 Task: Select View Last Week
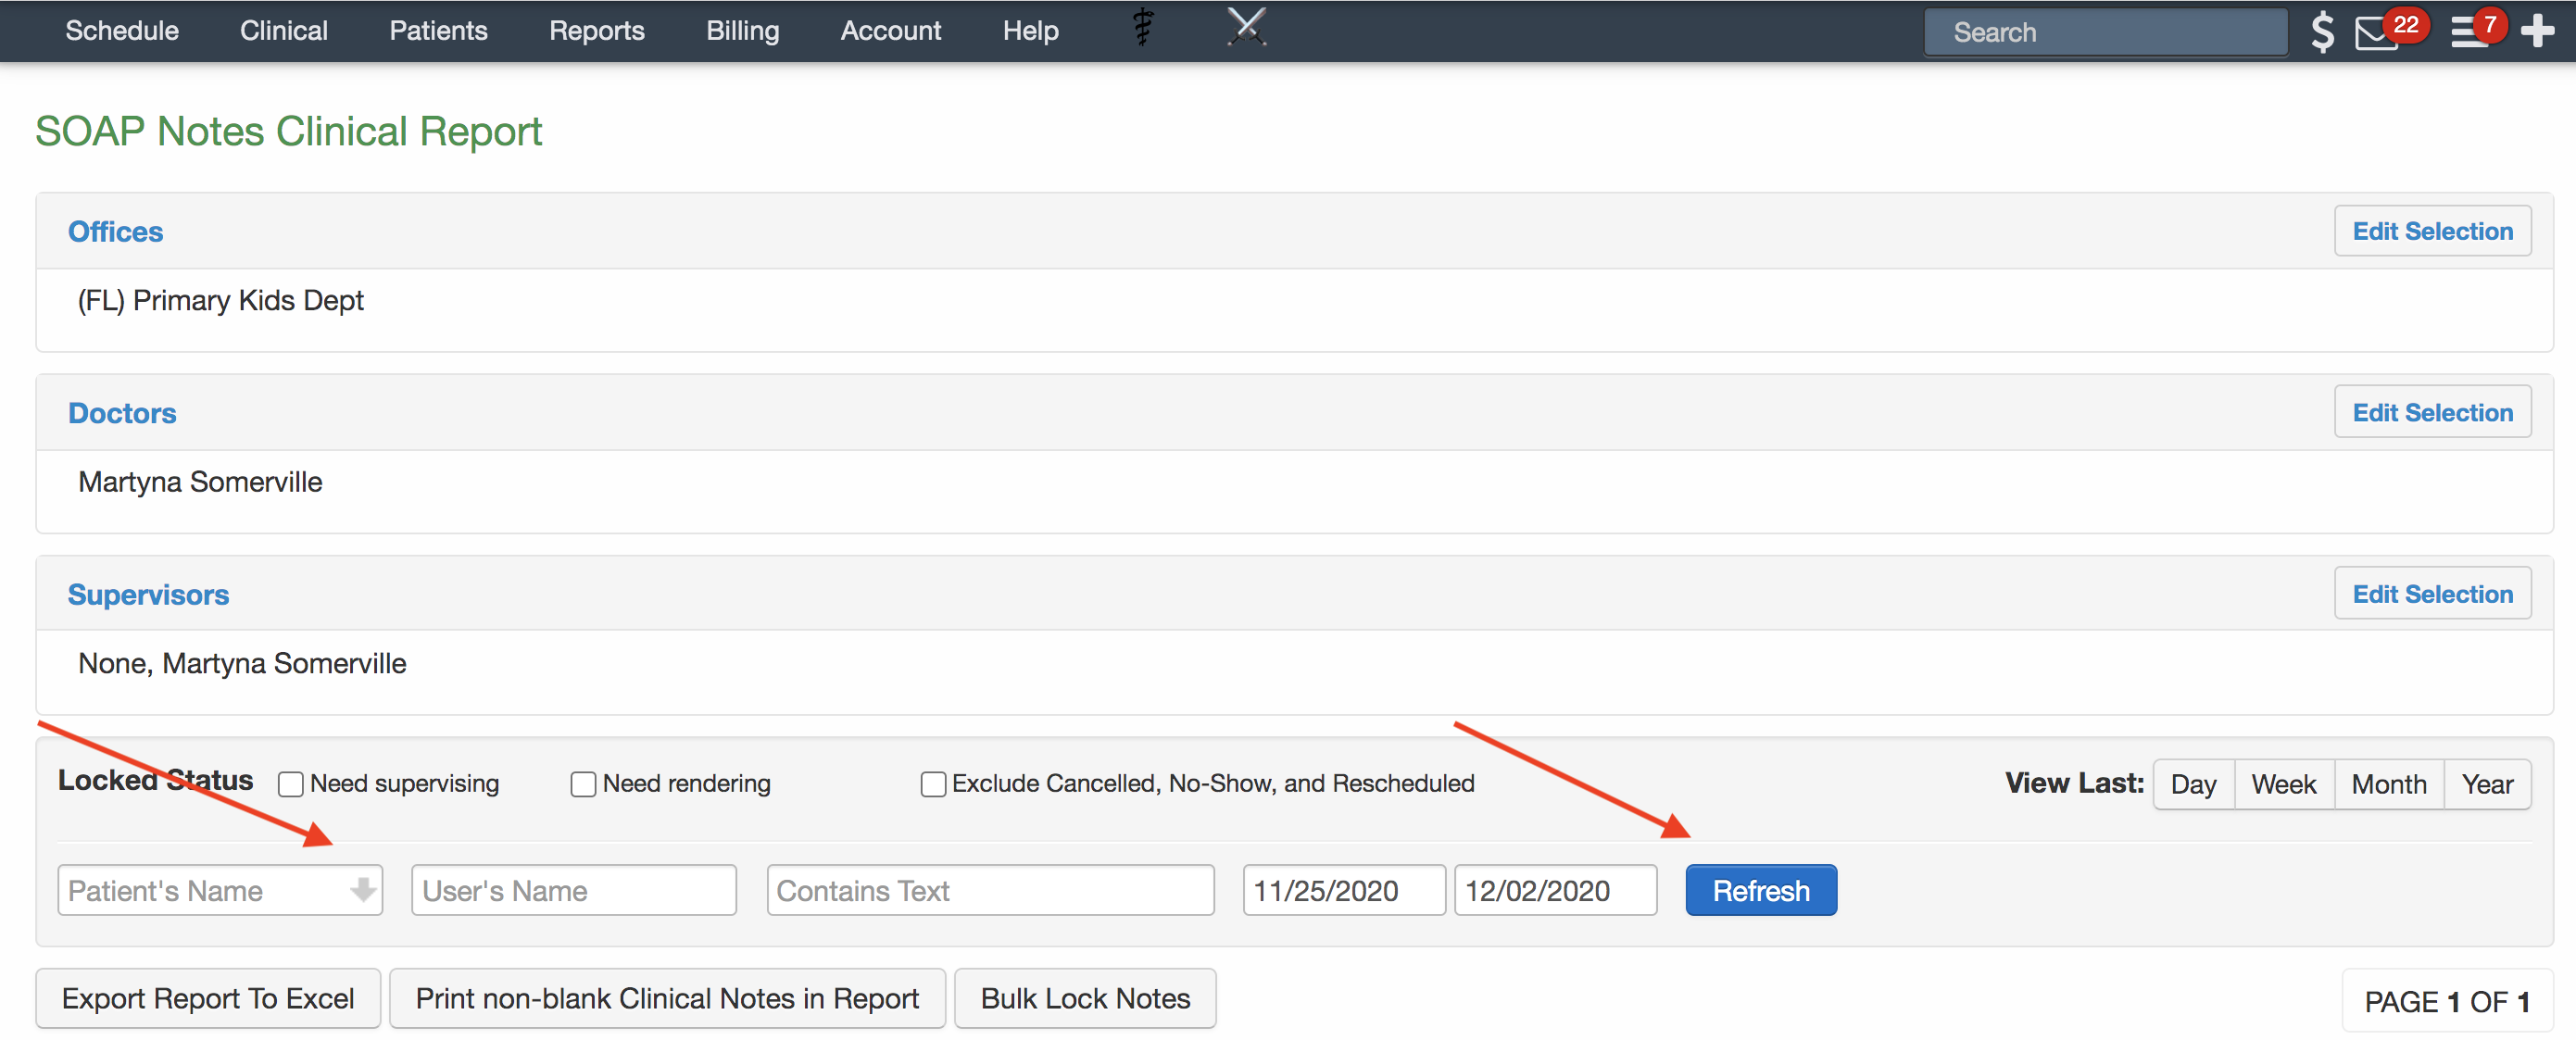tap(2283, 784)
